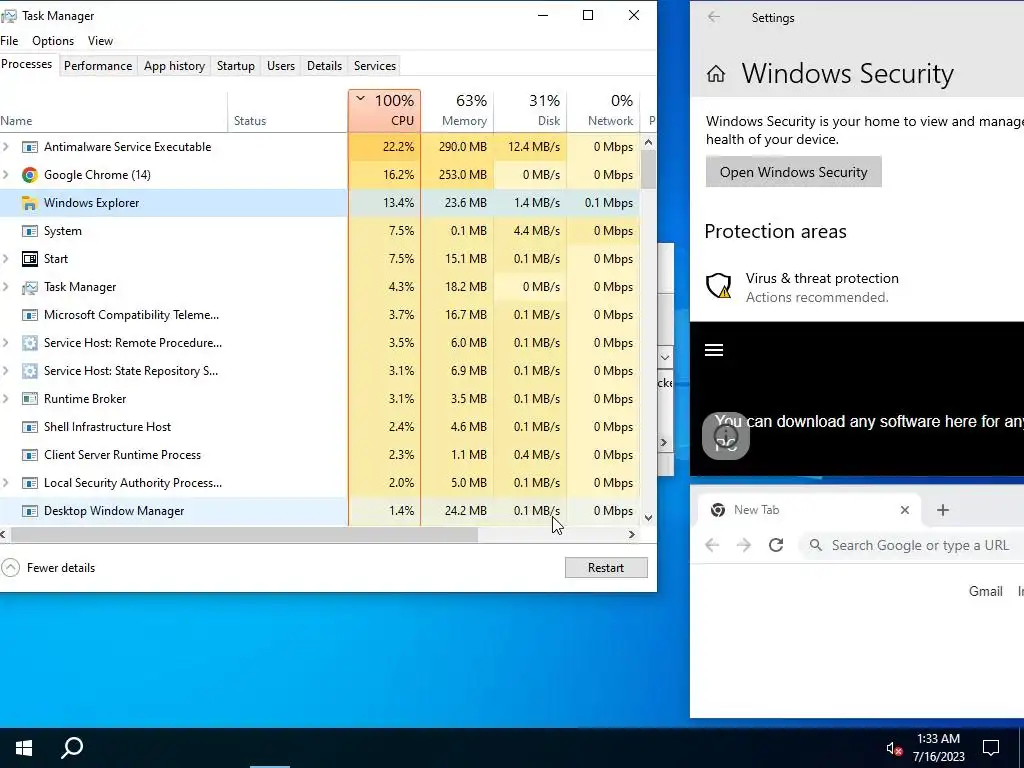Screen dimensions: 1024x768
Task: Click the Service Host: State Repository gear icon
Action: [29, 371]
